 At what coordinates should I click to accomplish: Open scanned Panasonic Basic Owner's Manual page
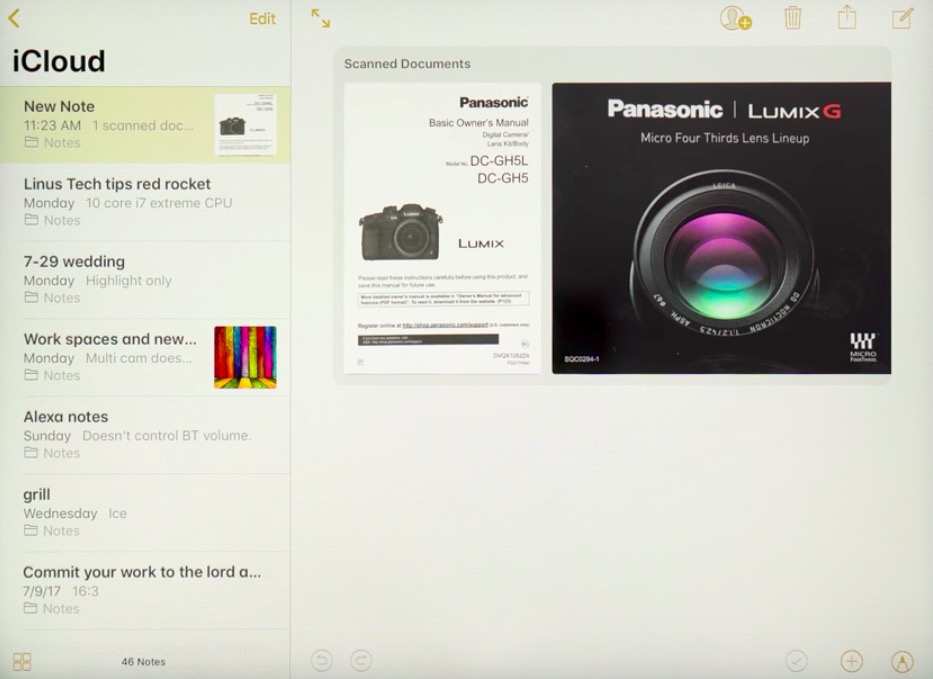(443, 228)
